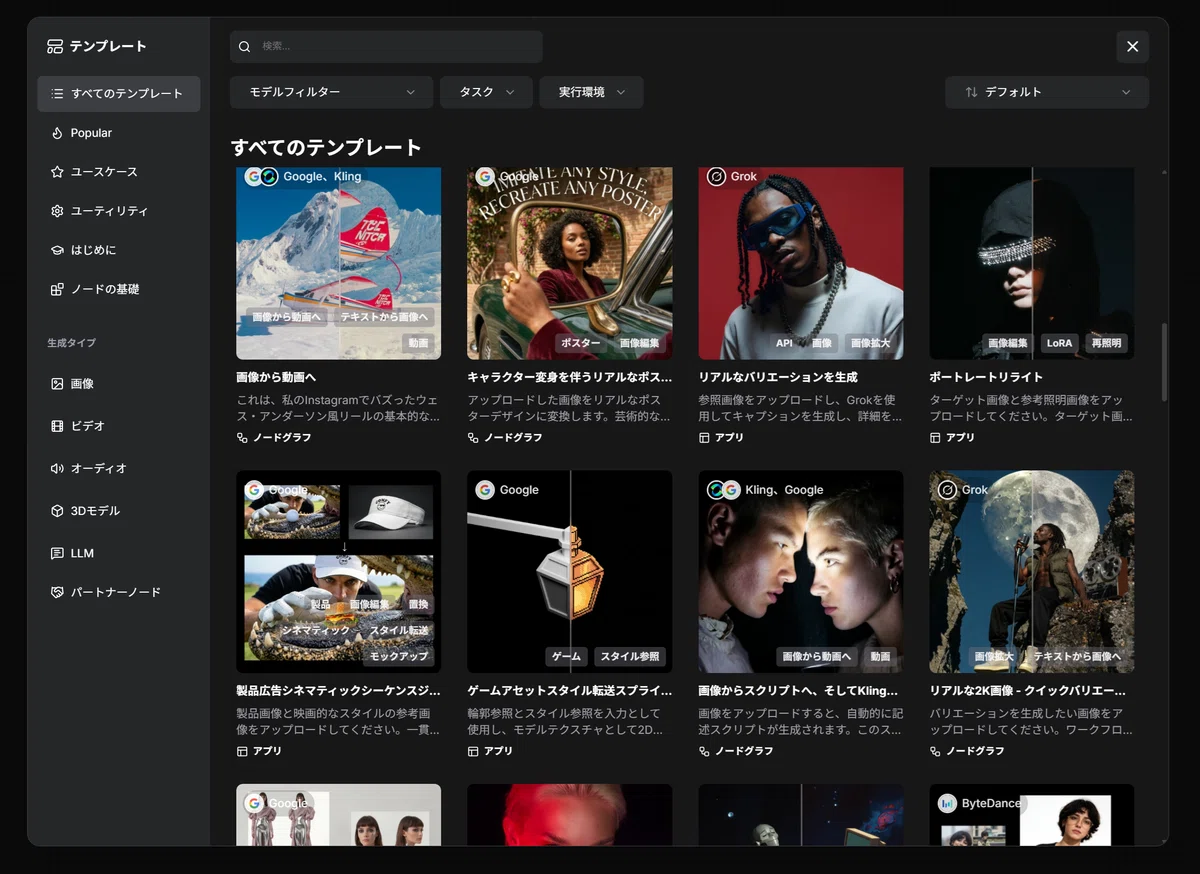Screen dimensions: 1200x874
Task: Click the app icon under ポートレートリライト
Action: click(935, 437)
